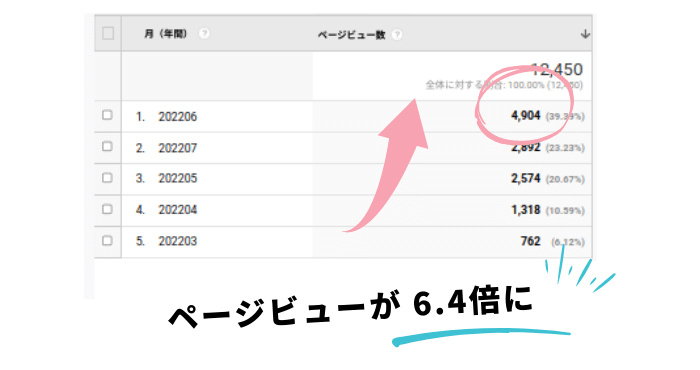Click the percentage (23.23%)
700x370 pixels.
click(x=565, y=148)
